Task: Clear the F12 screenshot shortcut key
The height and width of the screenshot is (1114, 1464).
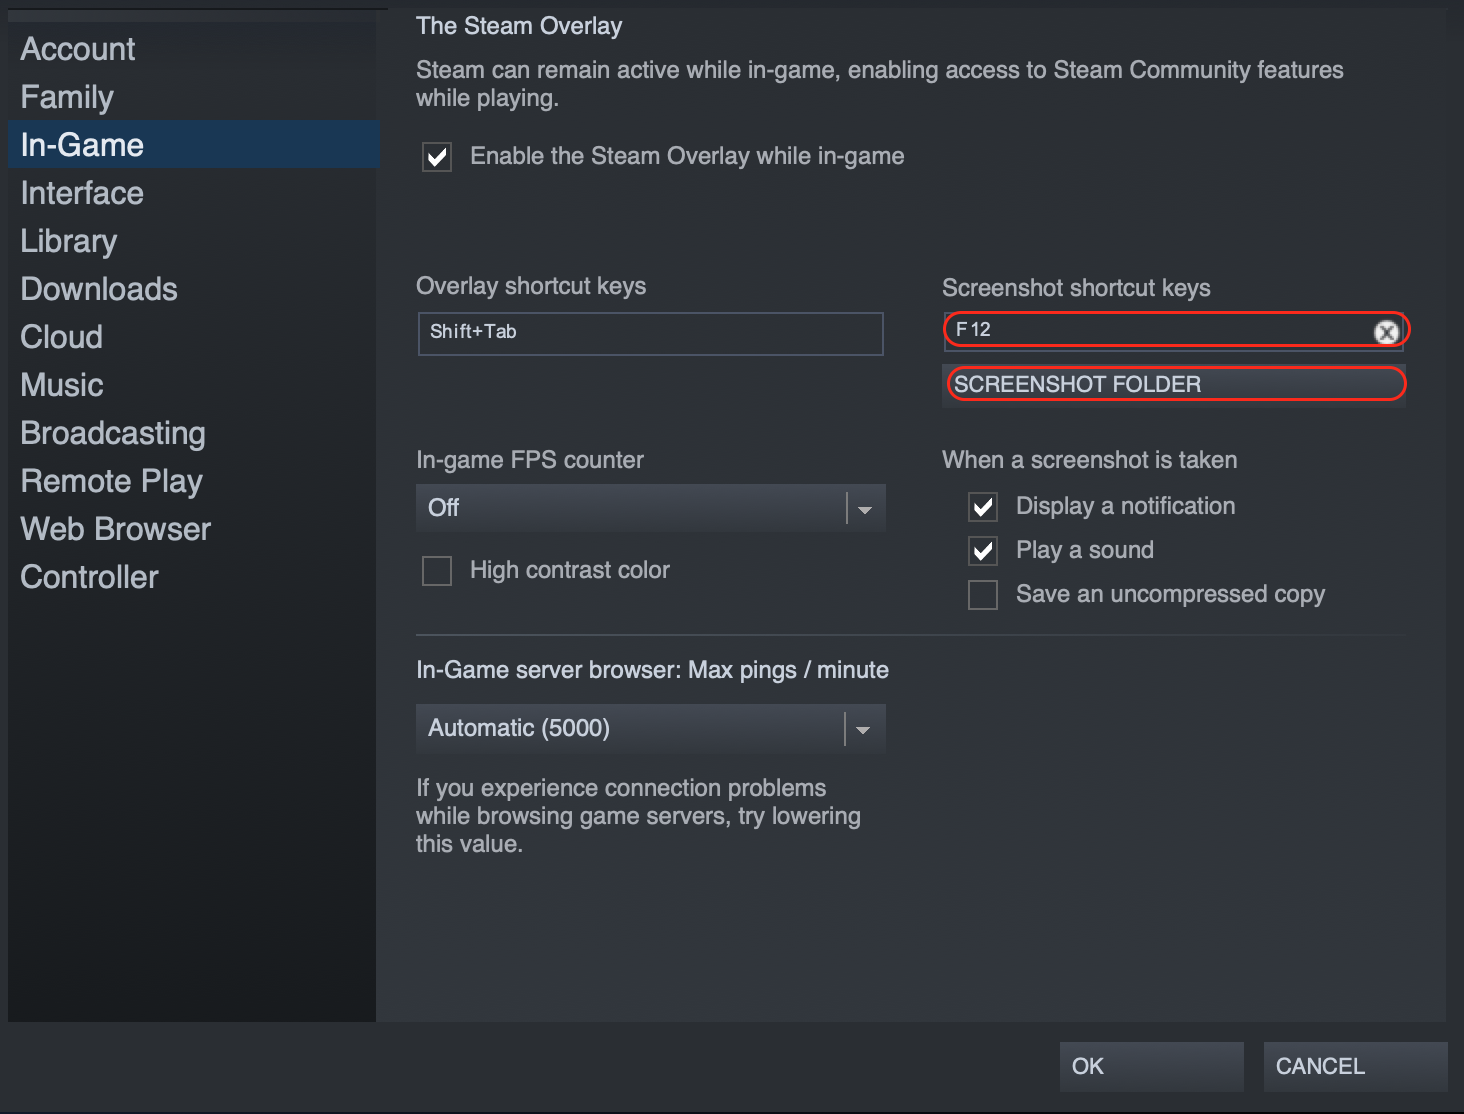Action: click(1386, 332)
